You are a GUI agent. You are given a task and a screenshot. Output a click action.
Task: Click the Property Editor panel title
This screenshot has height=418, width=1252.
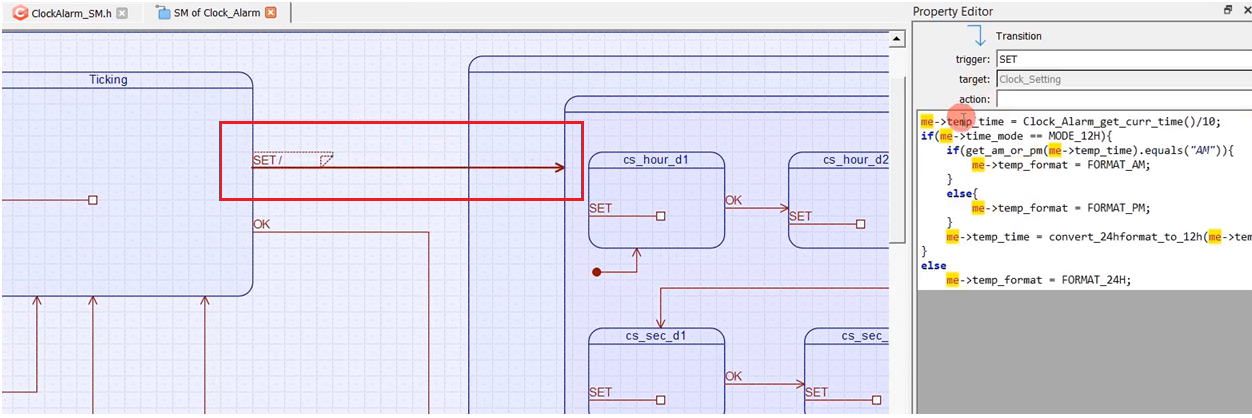point(953,11)
